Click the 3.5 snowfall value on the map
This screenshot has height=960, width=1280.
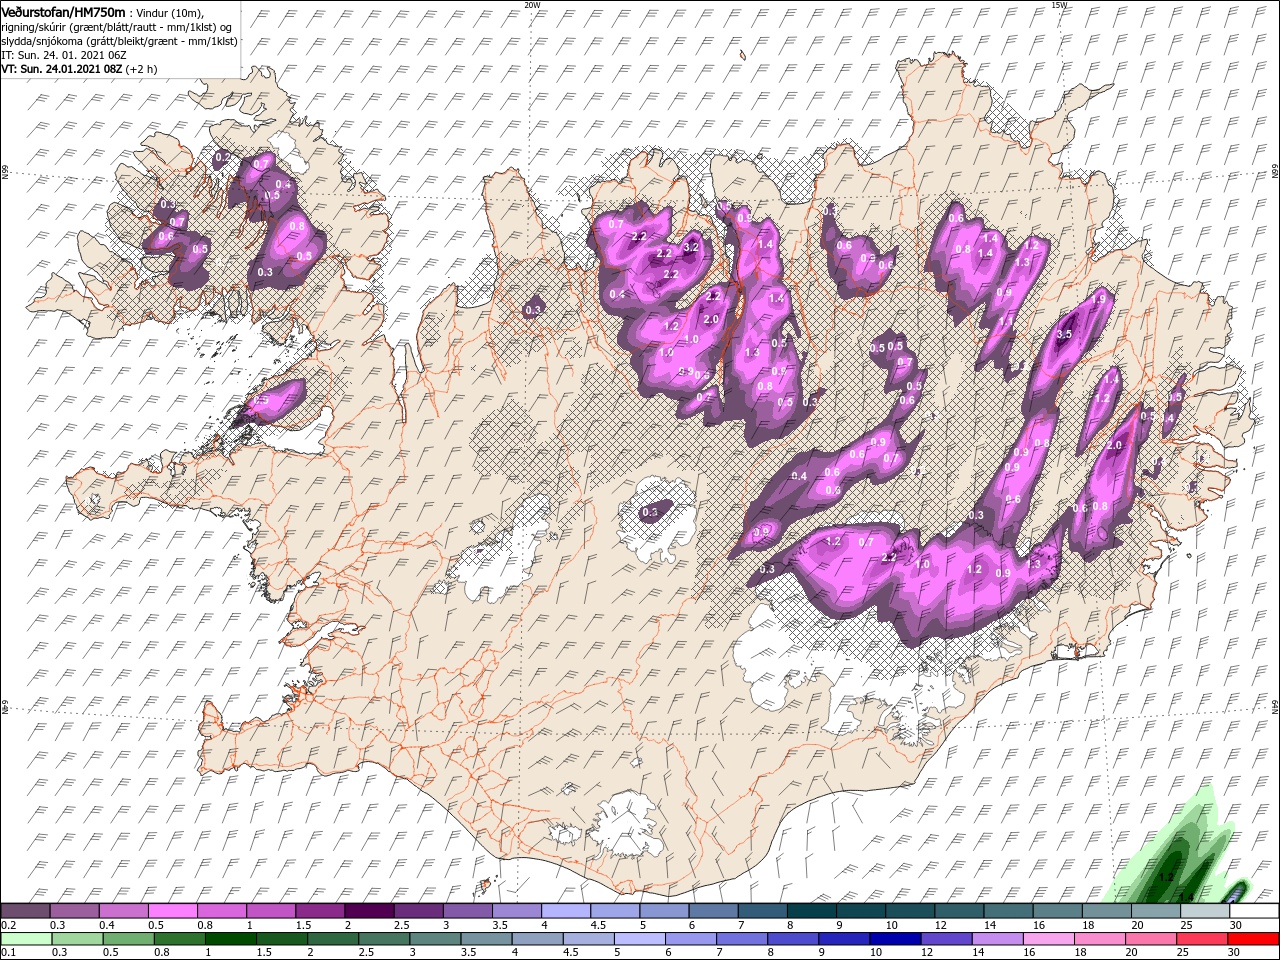pos(1064,334)
